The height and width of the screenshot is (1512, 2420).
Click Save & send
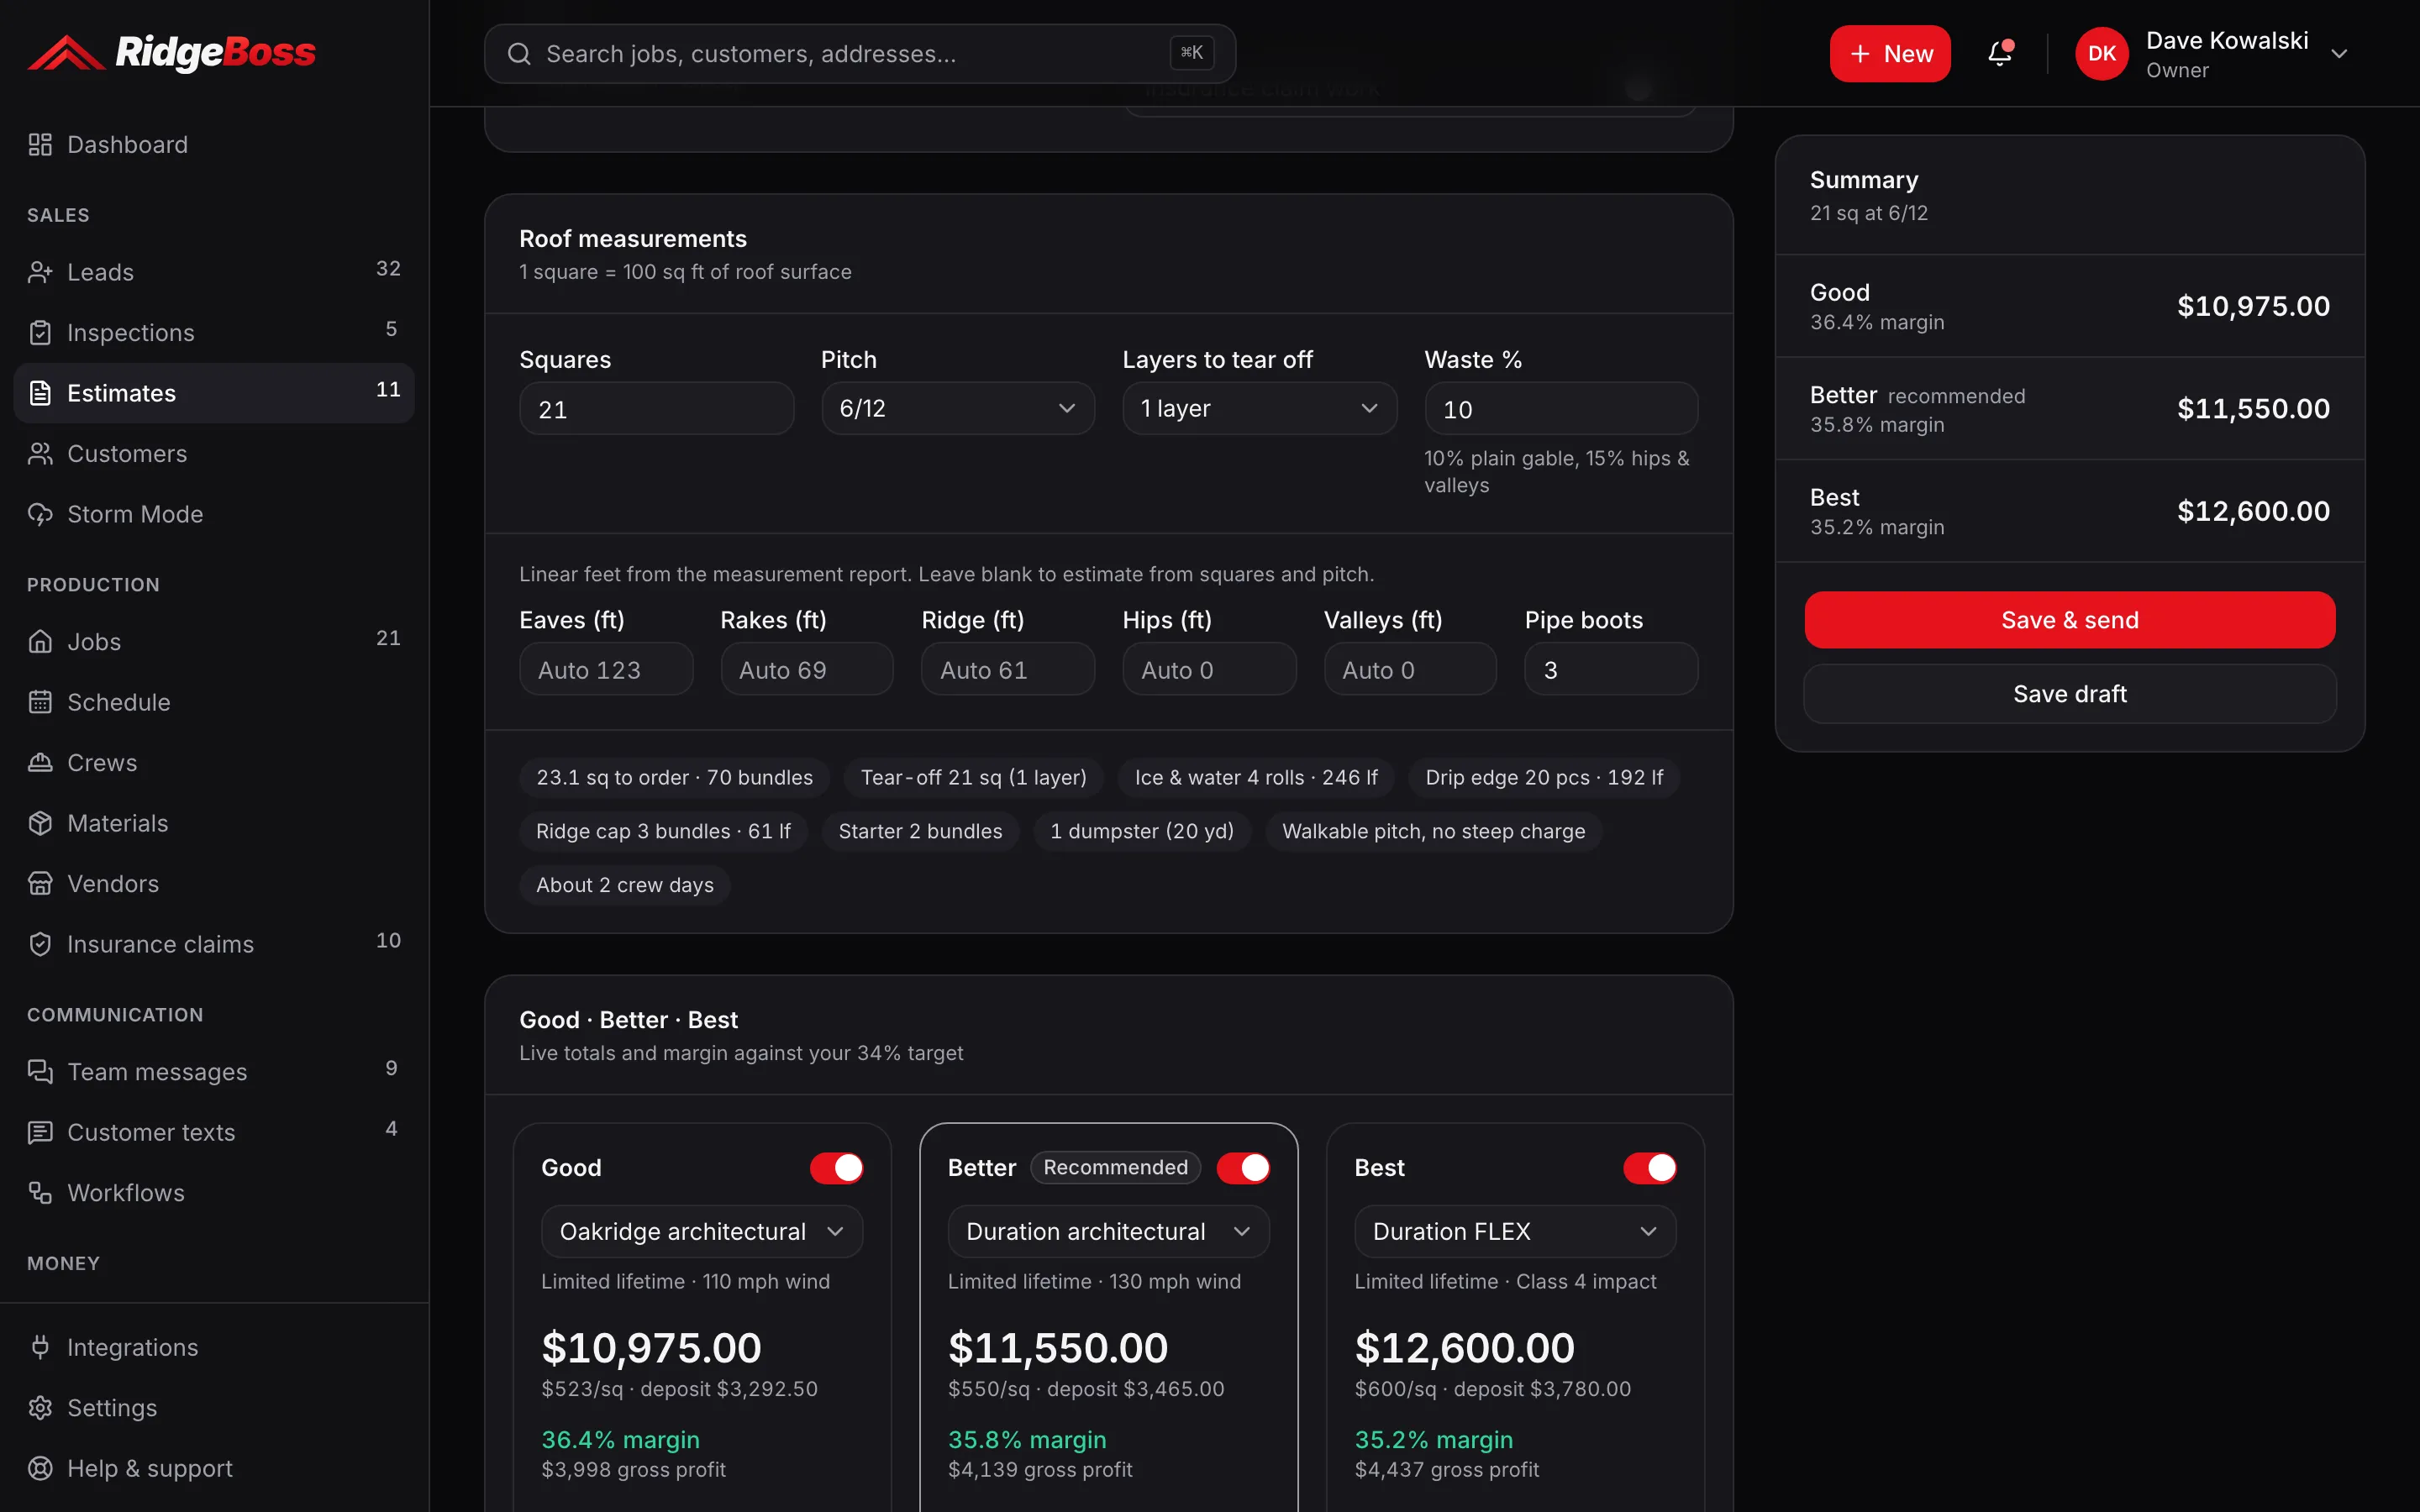[2070, 620]
